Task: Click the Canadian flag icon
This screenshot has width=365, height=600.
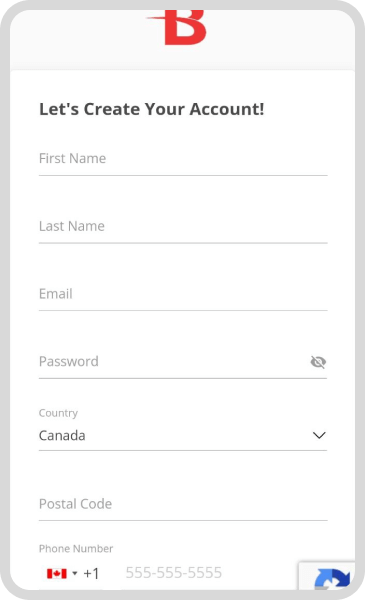Action: point(57,573)
